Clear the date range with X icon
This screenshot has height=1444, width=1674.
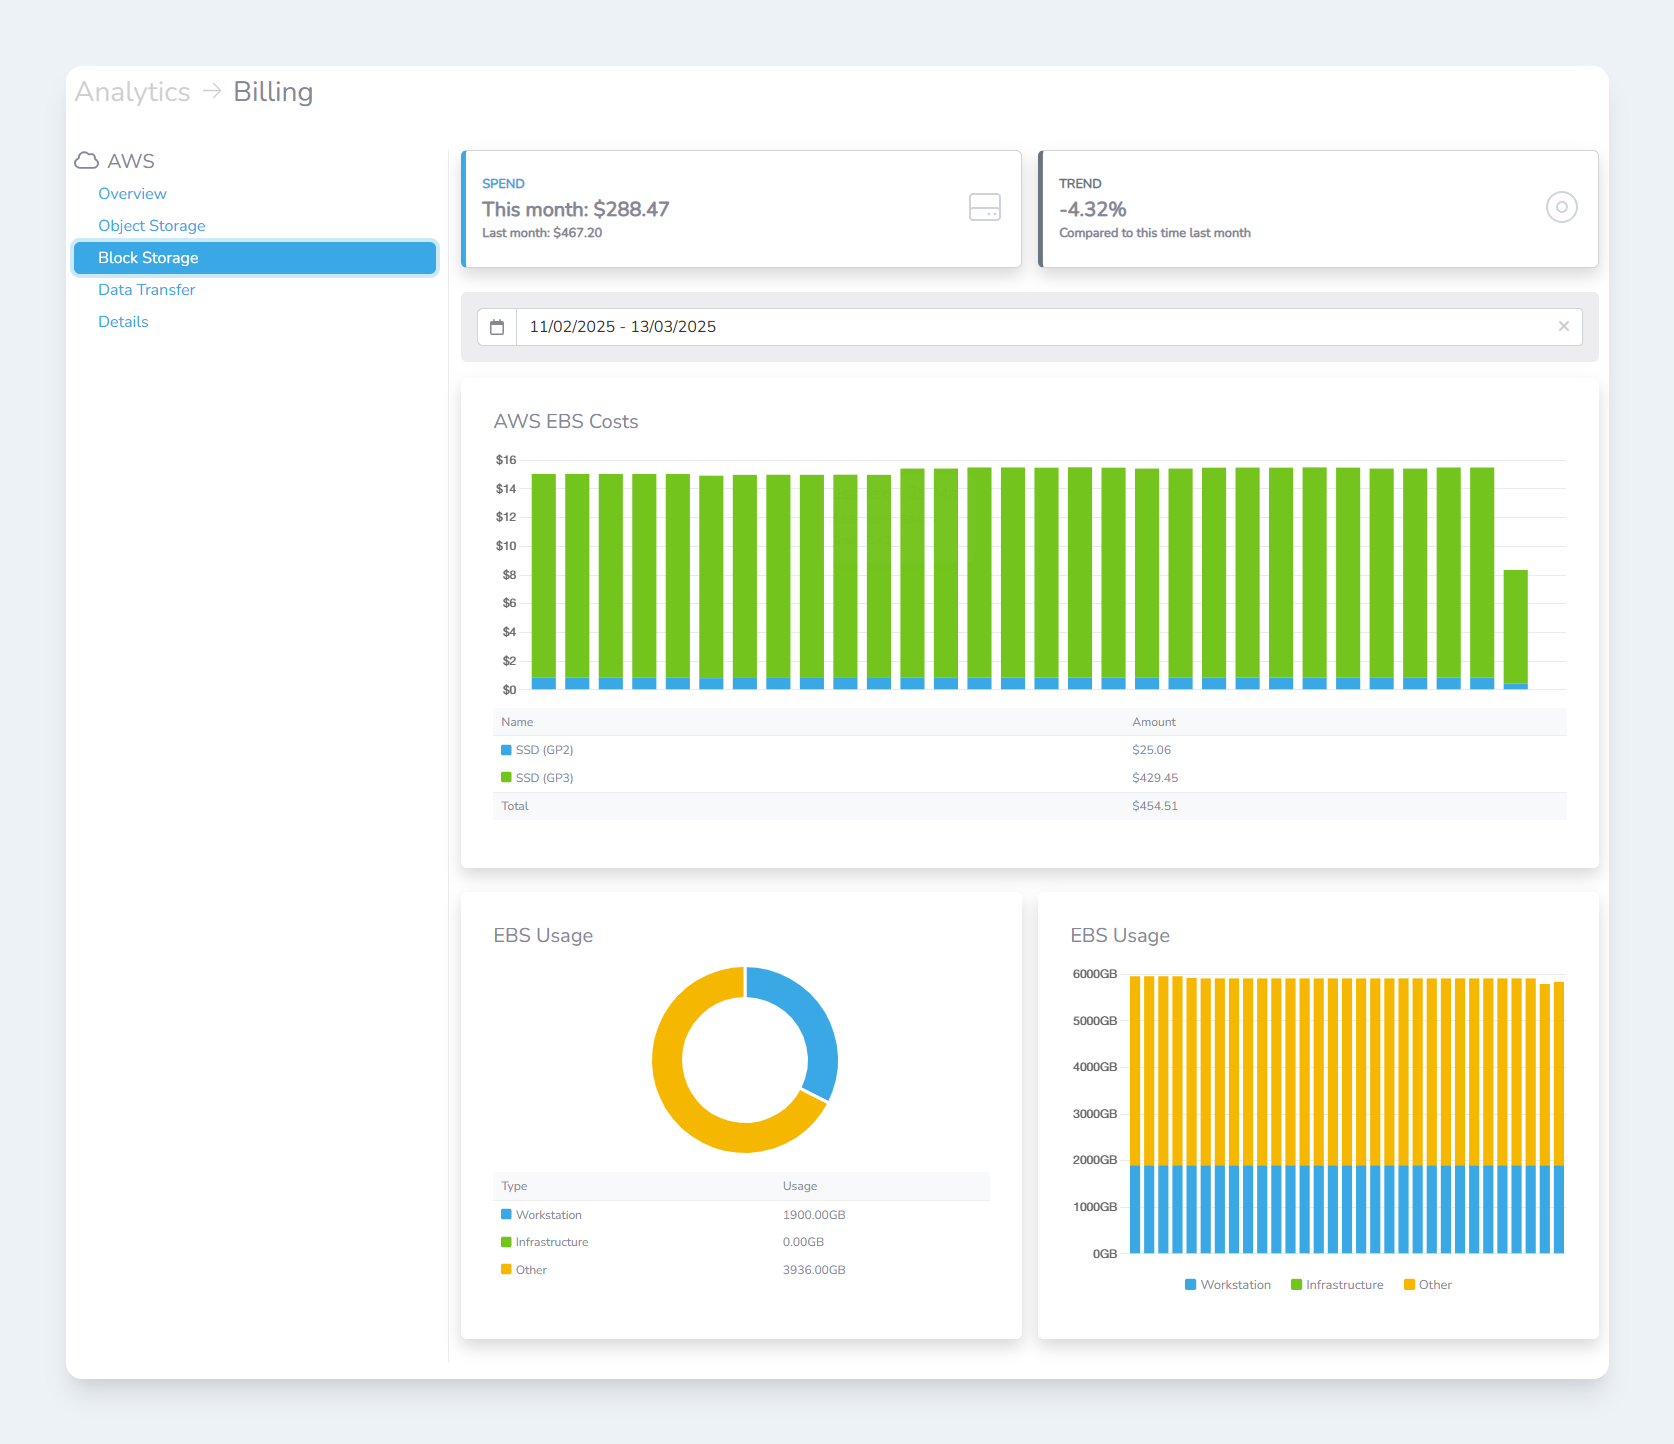(1563, 327)
